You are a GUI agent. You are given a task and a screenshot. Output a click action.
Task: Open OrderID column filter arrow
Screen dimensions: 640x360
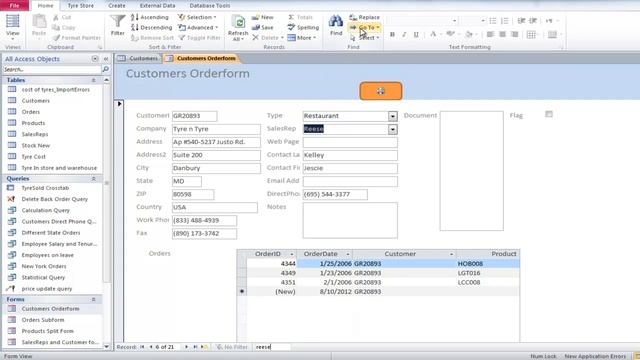291,254
